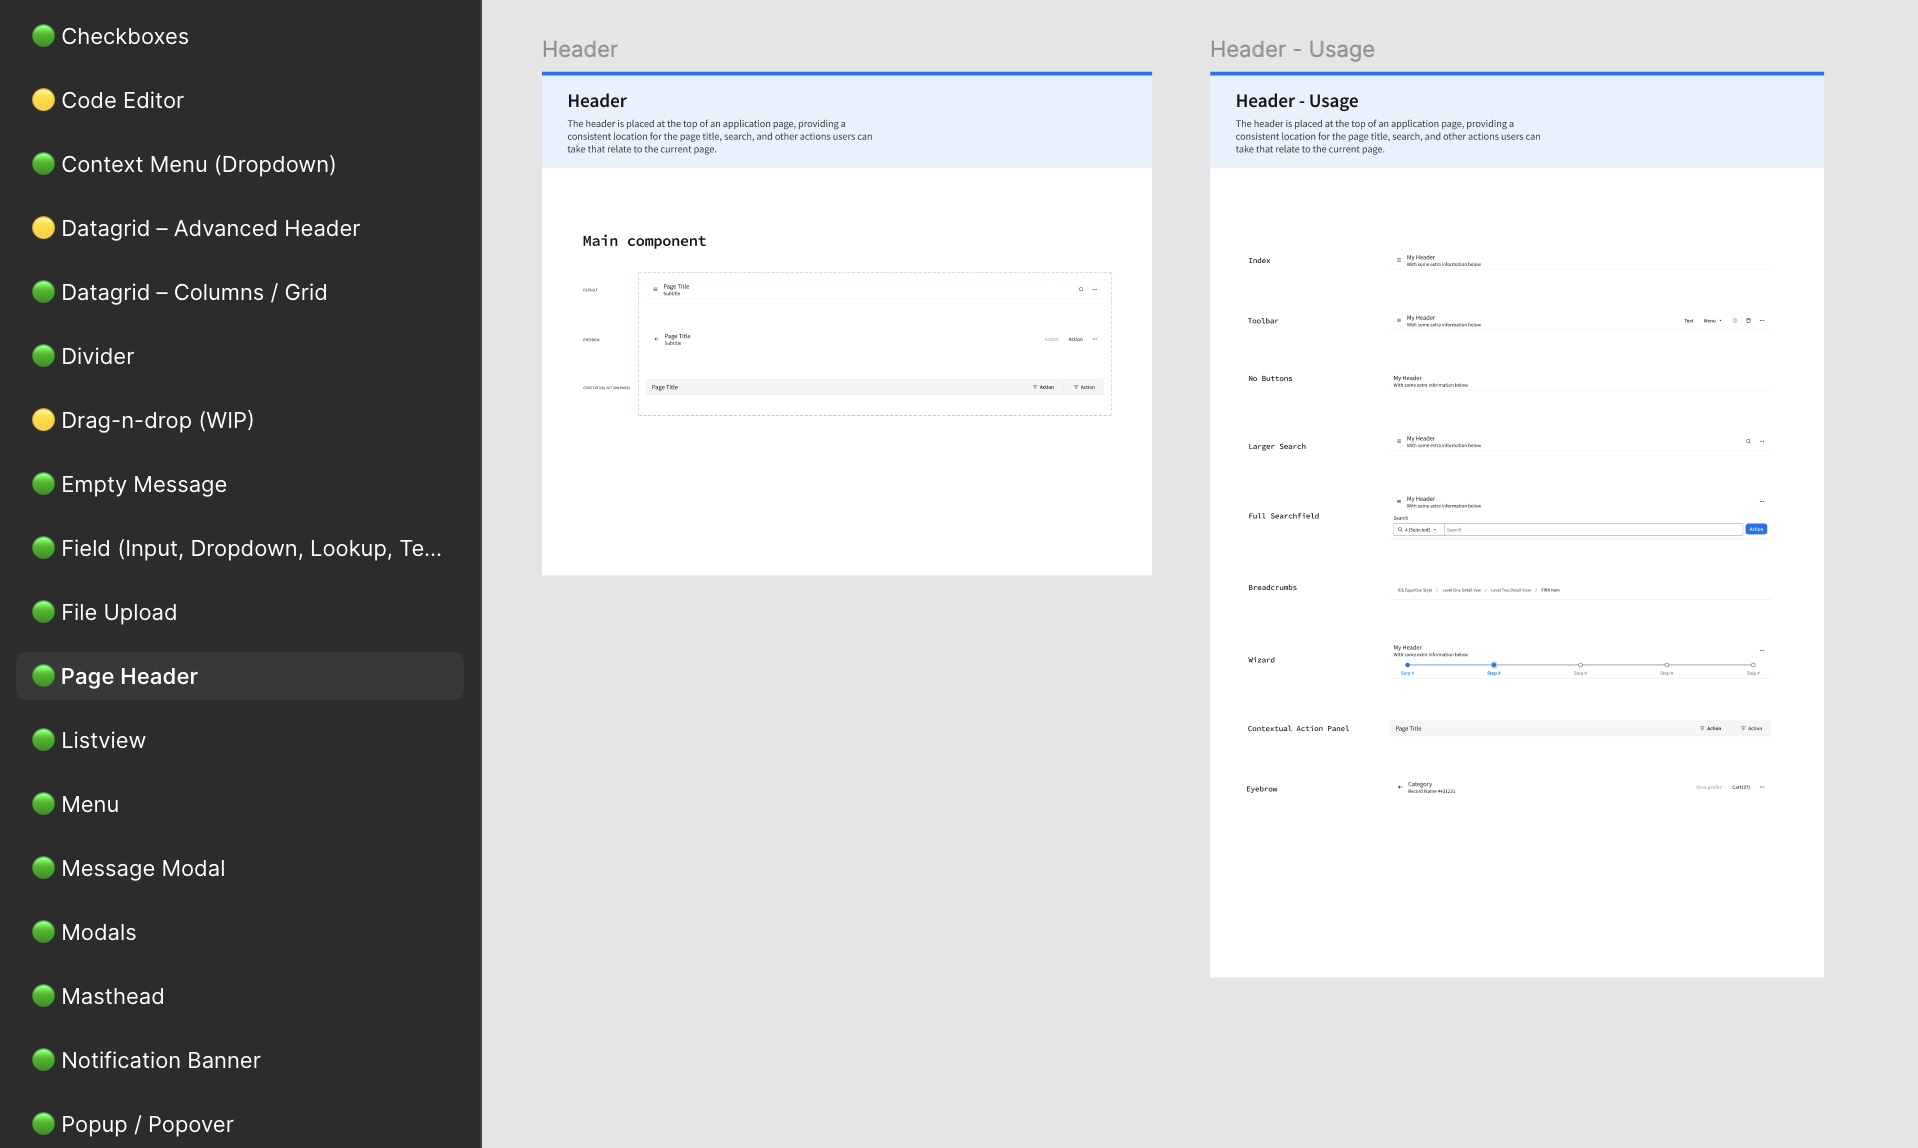Open the Notification Banner page
This screenshot has width=1918, height=1148.
coord(240,1060)
